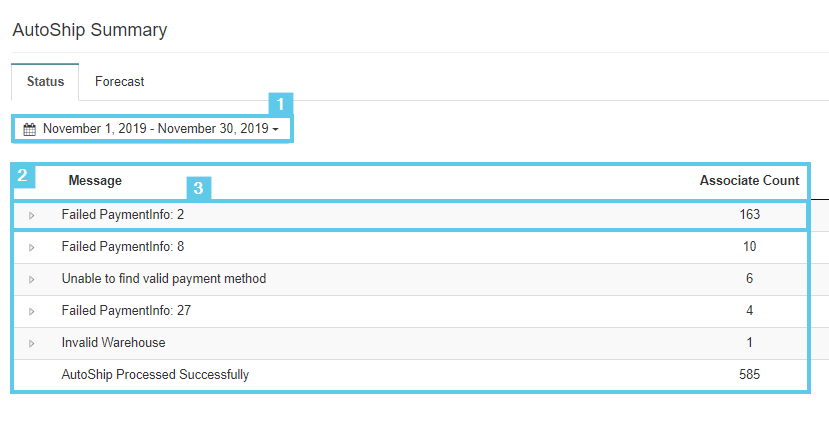The height and width of the screenshot is (425, 829).
Task: Click the calendar icon in date picker
Action: click(30, 130)
